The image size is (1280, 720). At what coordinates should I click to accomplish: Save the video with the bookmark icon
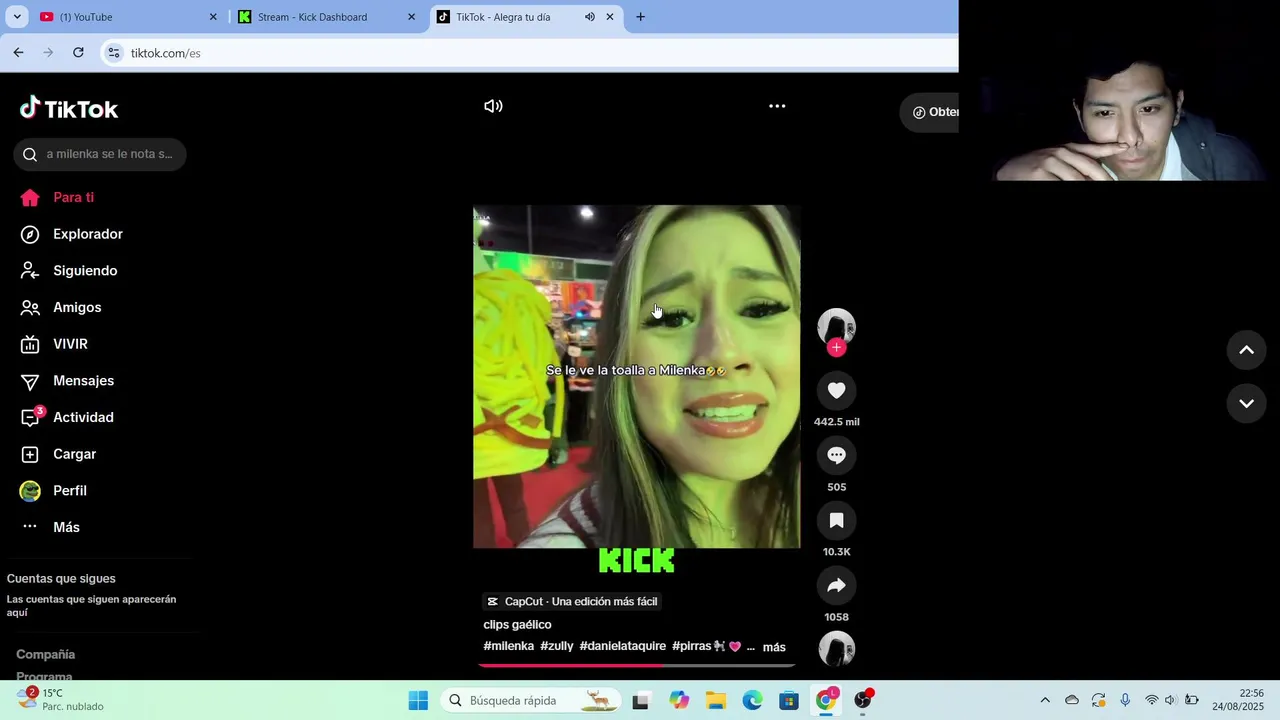(x=837, y=521)
